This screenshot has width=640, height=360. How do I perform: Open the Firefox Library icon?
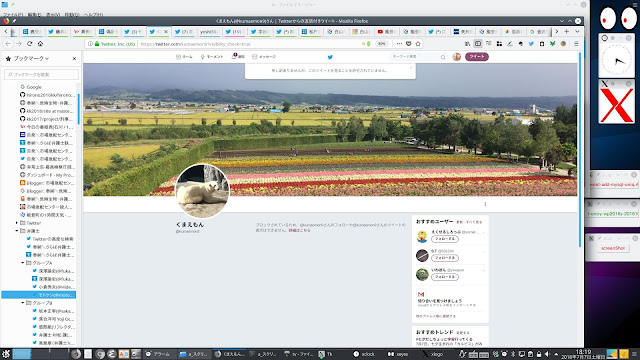coord(467,44)
